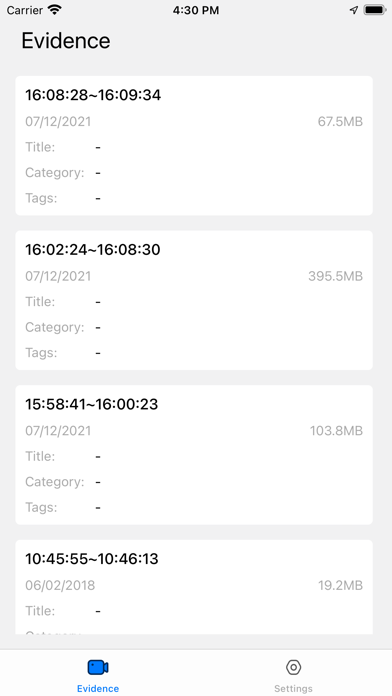Image resolution: width=392 pixels, height=696 pixels.
Task: Tap Category field of 16:02:24 recording
Action: [x=194, y=327]
